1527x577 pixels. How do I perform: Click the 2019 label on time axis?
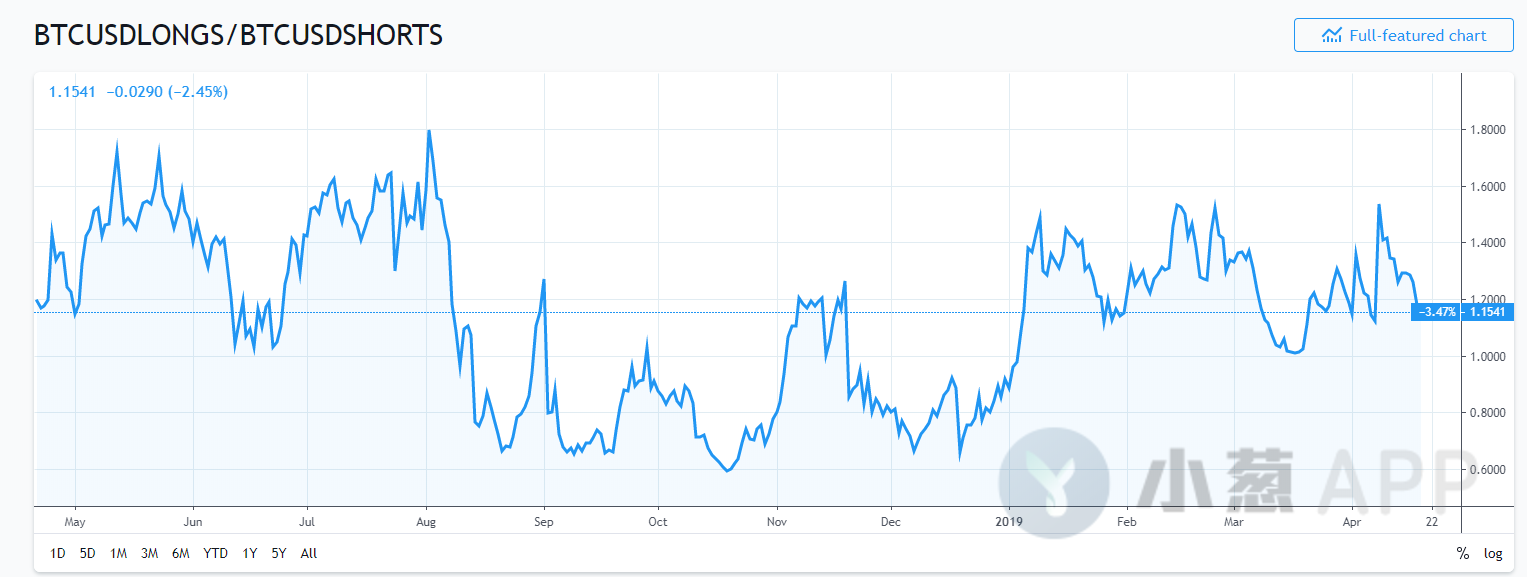(x=1010, y=521)
